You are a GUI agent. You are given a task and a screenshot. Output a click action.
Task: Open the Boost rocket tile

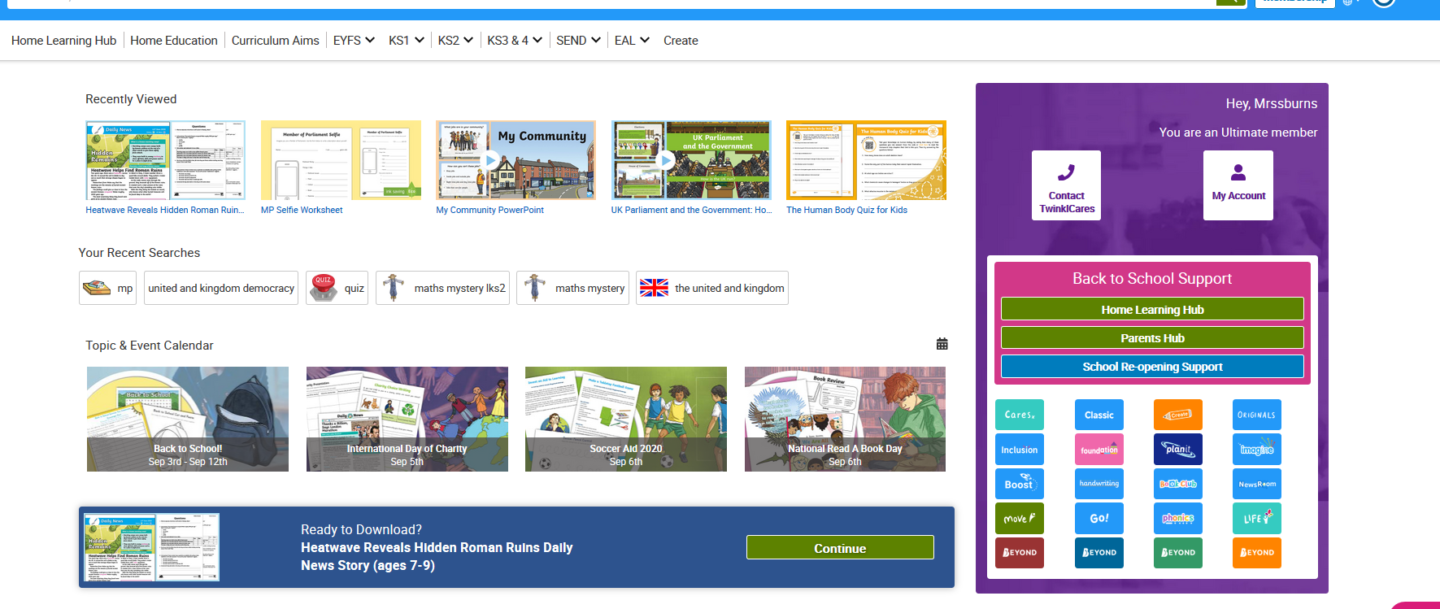point(1019,484)
